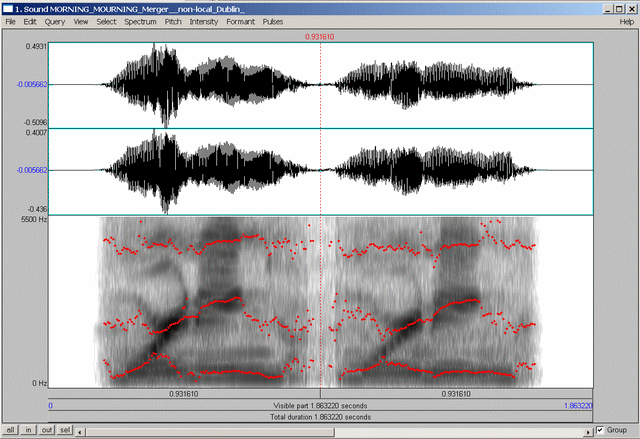Open the Edit menu
The width and height of the screenshot is (640, 439).
(x=31, y=21)
